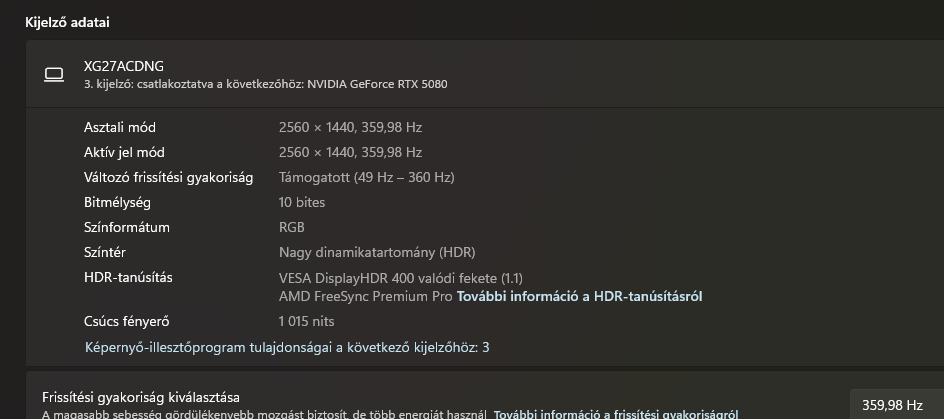The image size is (944, 419).
Task: Click the Frissítési gyakoriság kiválasztása title
Action: (x=141, y=397)
